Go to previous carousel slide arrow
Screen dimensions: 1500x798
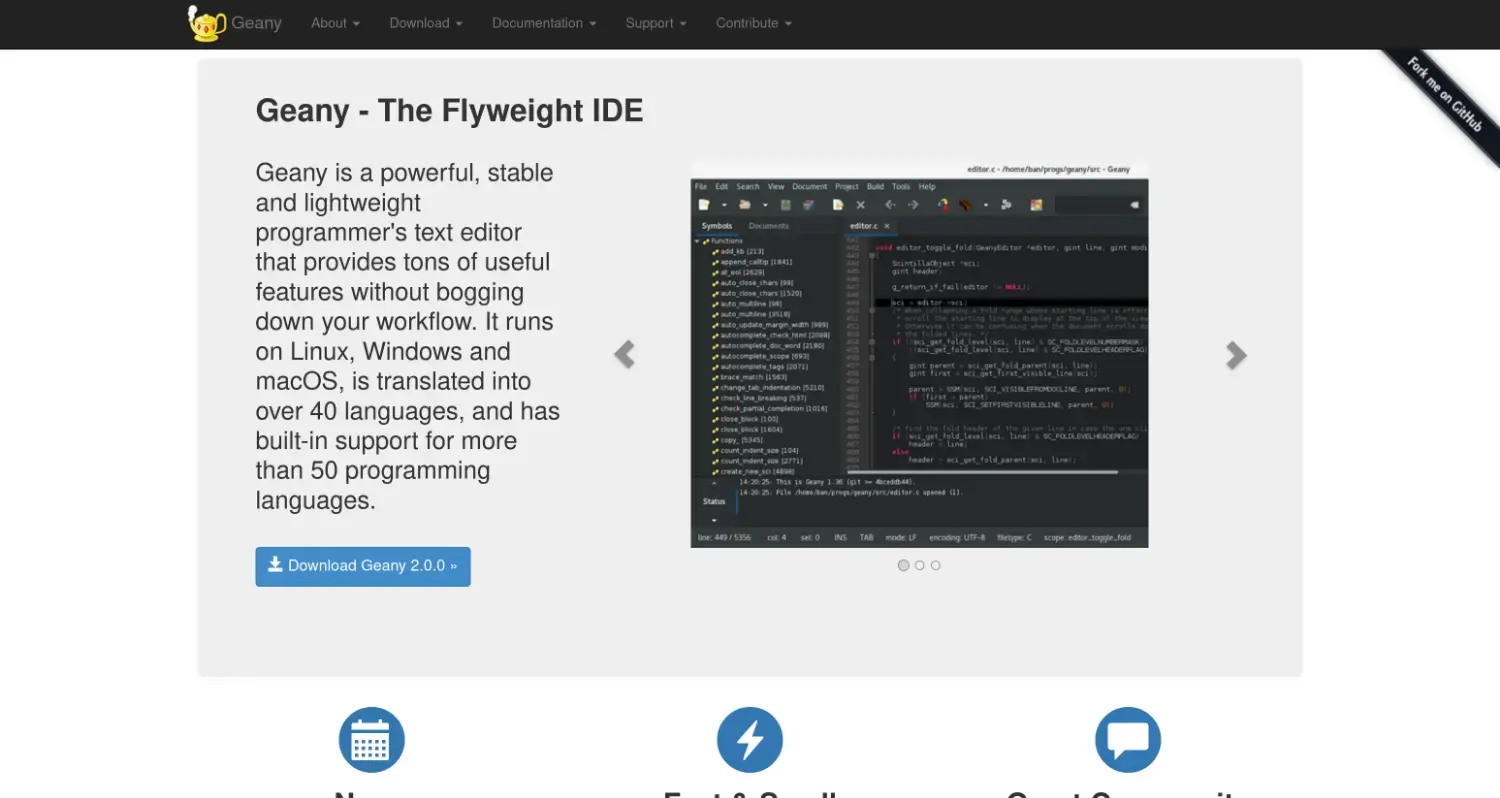point(624,355)
